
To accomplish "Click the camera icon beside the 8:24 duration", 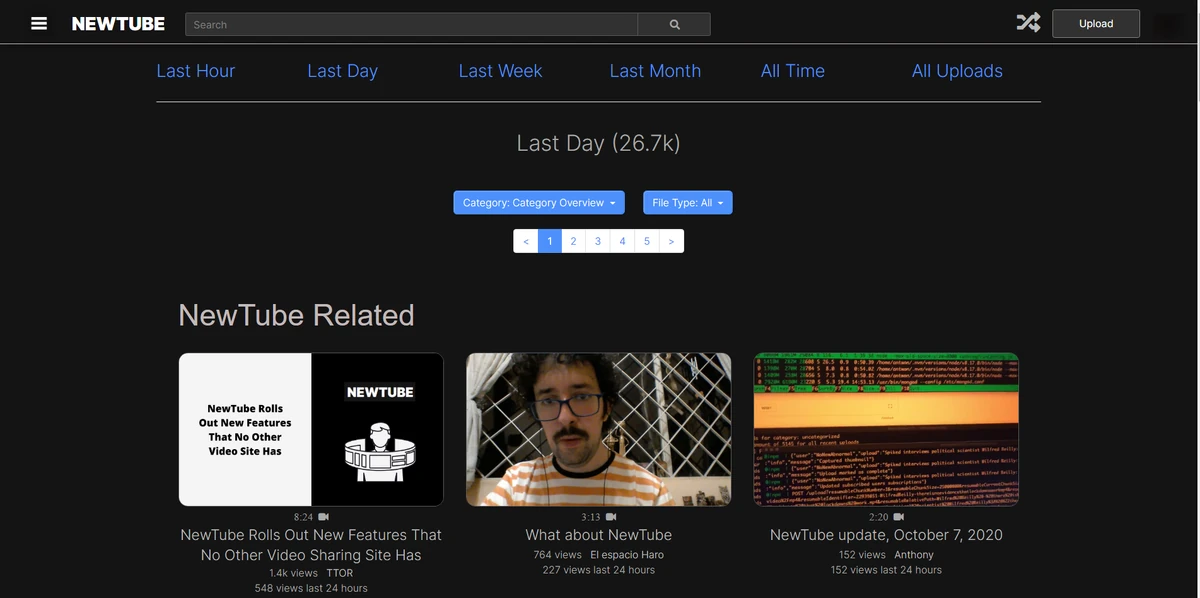I will coord(322,517).
